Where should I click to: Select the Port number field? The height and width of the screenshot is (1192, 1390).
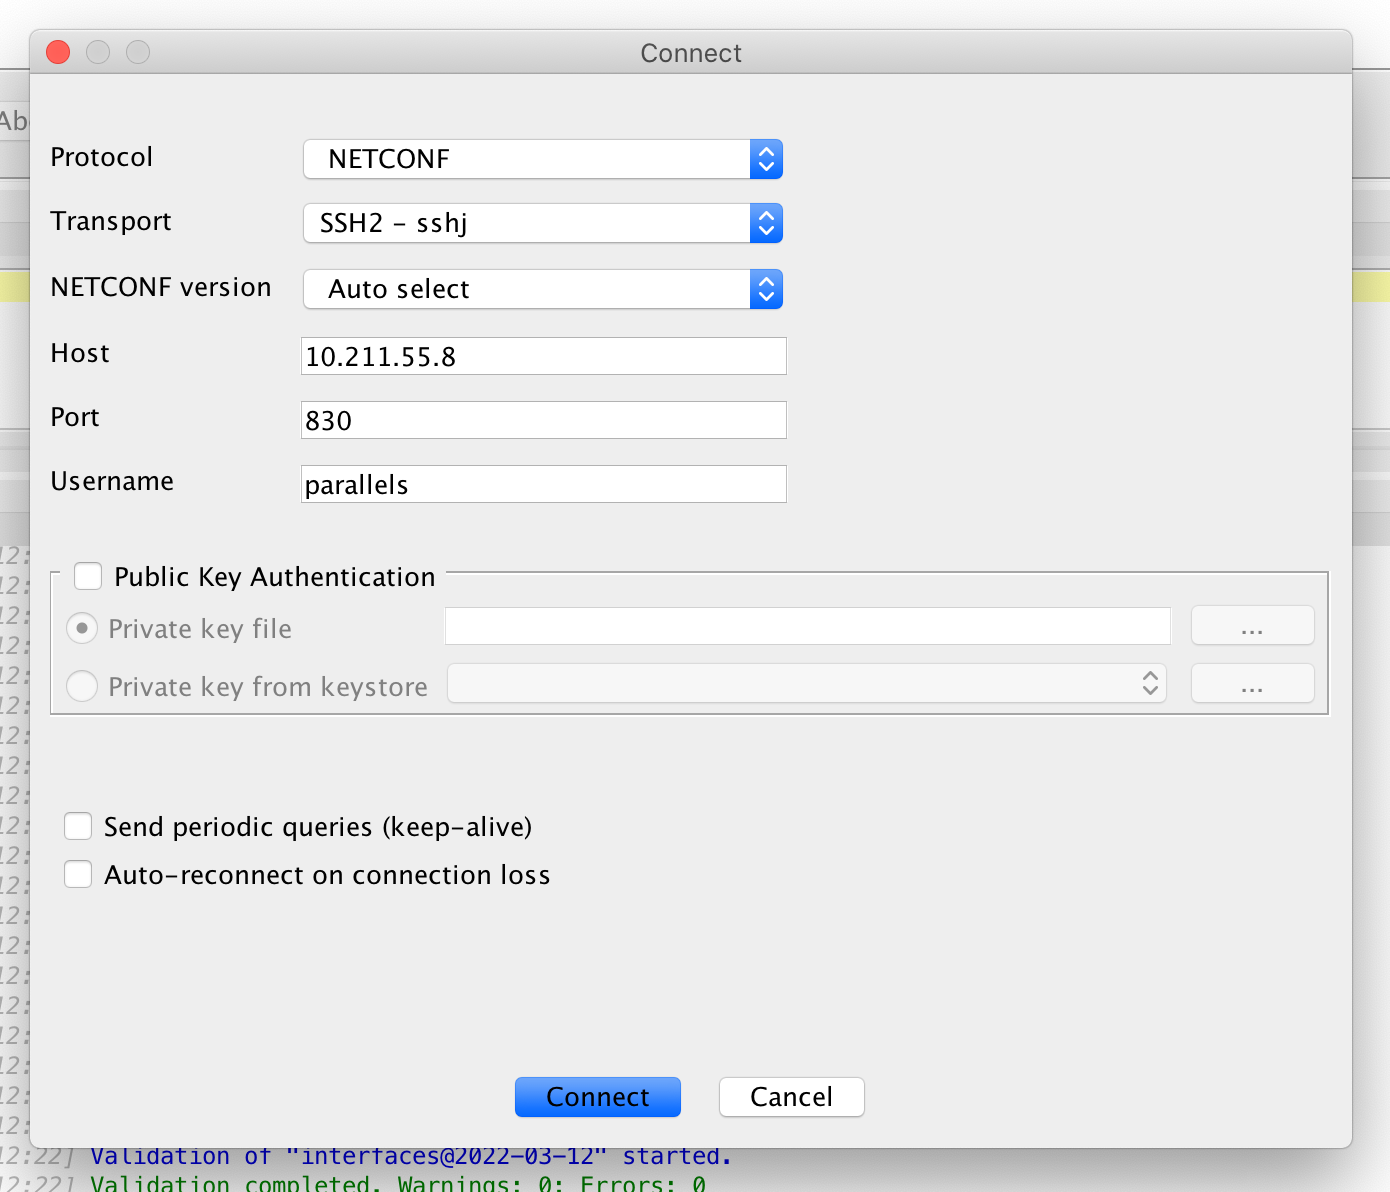(543, 420)
